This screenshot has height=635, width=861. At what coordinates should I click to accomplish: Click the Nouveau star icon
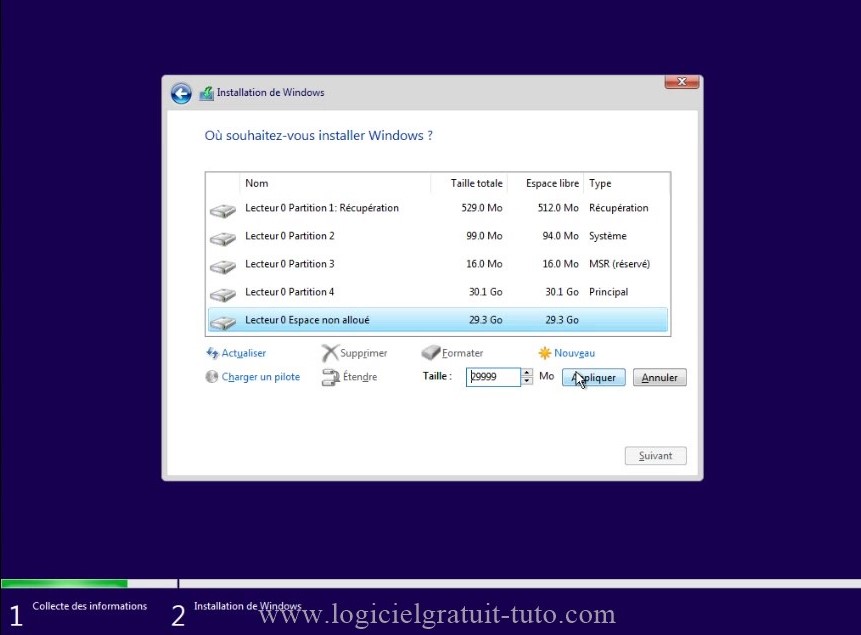pos(545,353)
